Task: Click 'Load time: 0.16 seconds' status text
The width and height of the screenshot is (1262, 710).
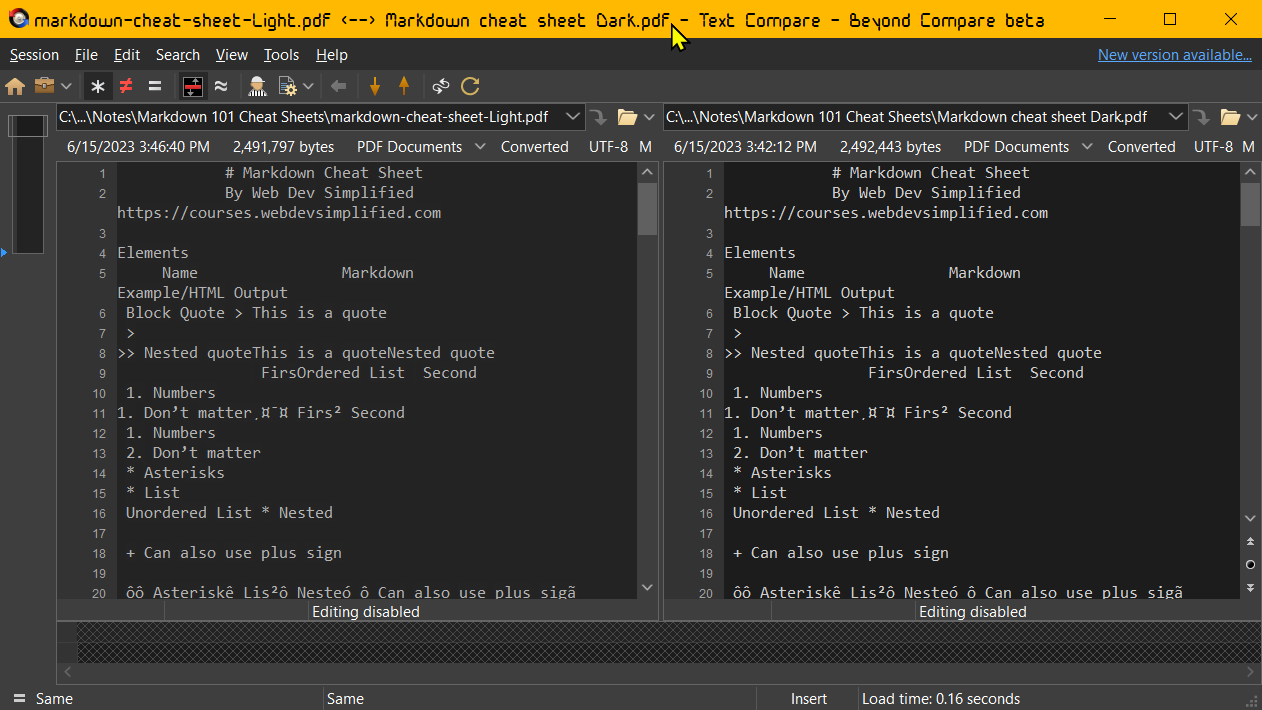Action: [x=941, y=699]
